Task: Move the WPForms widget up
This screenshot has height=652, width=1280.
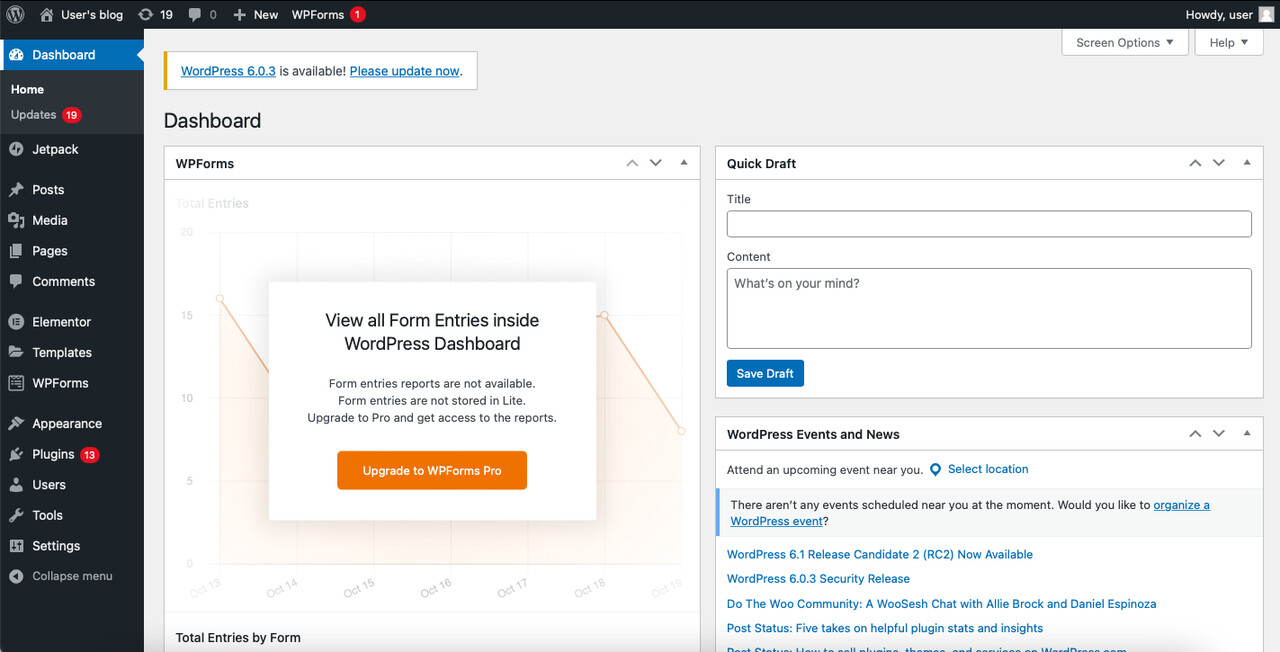Action: [x=632, y=163]
